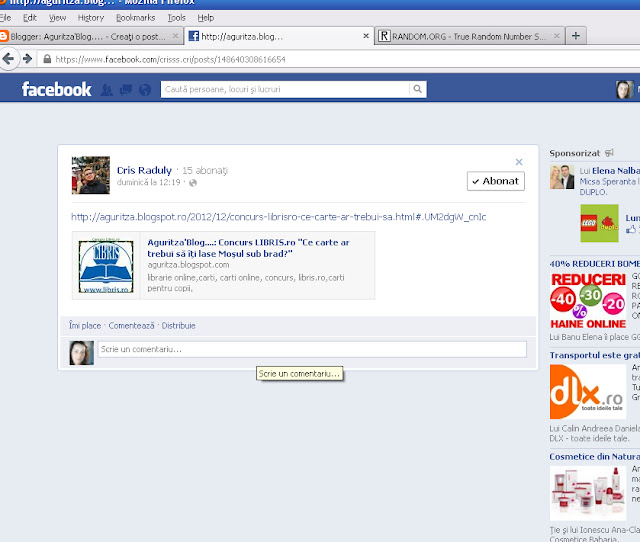640x542 pixels.
Task: Open Concurs LIBRIS.ro article title link
Action: click(x=248, y=248)
